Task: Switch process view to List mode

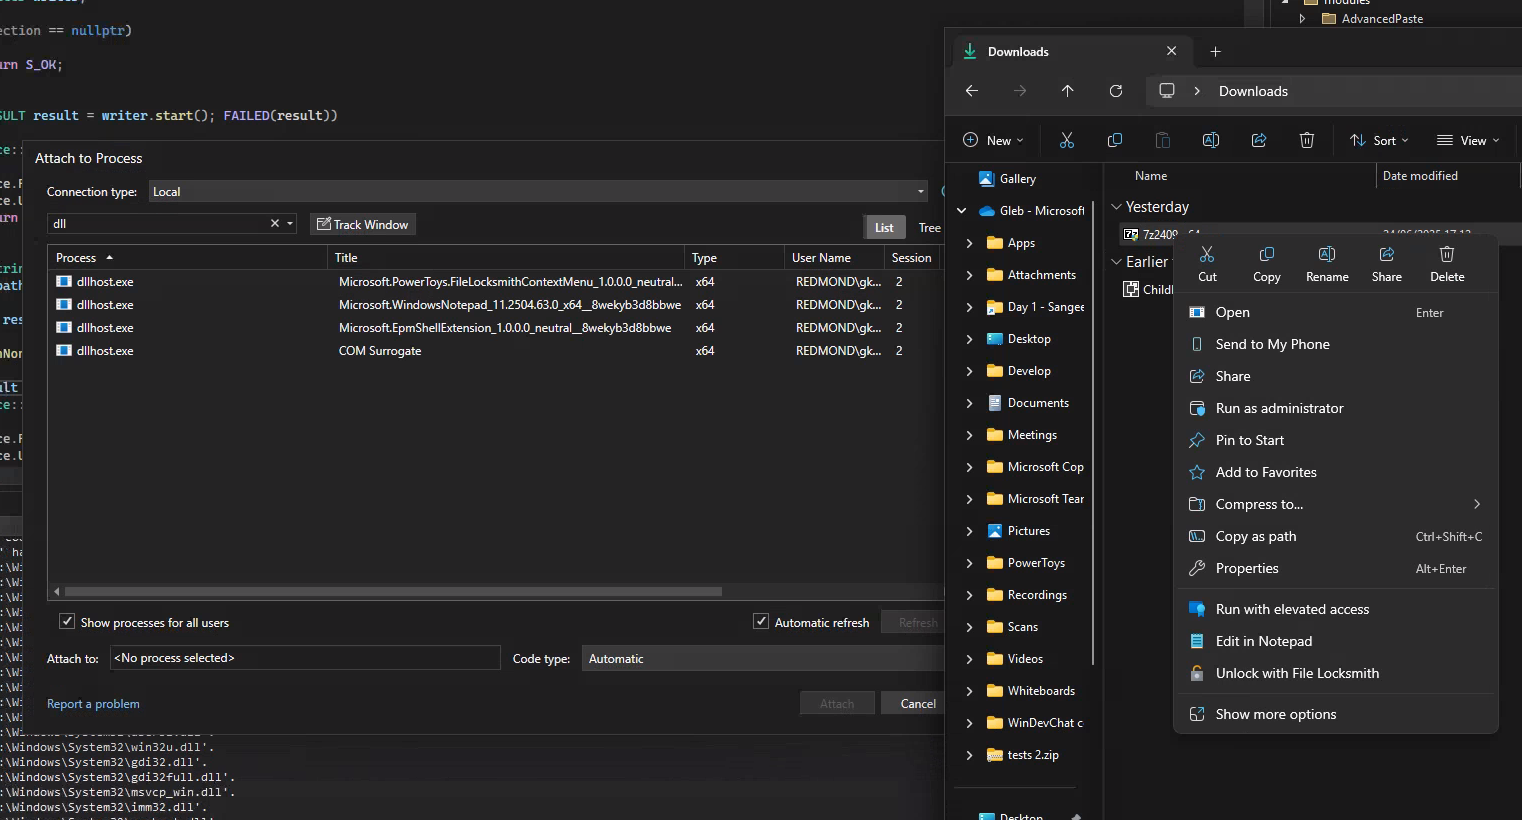Action: (884, 227)
